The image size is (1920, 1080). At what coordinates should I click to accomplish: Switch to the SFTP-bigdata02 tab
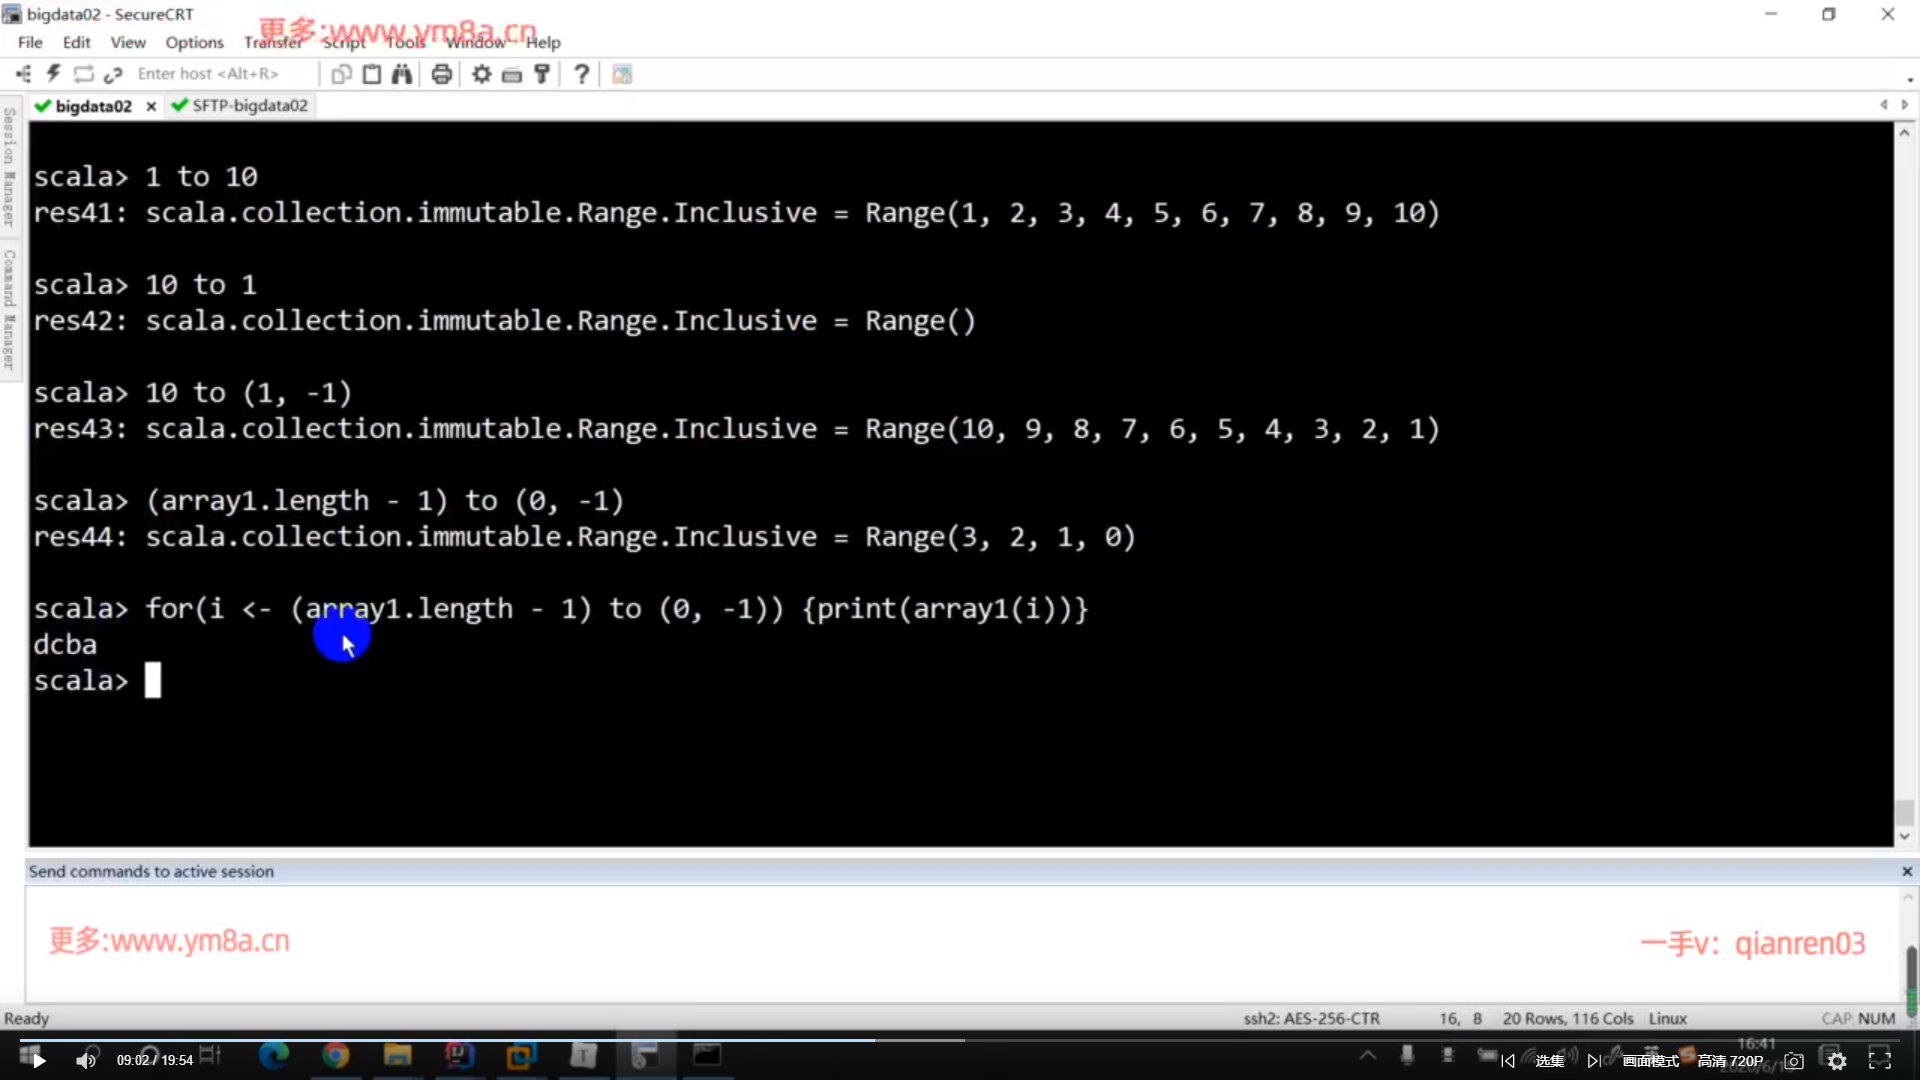tap(249, 105)
